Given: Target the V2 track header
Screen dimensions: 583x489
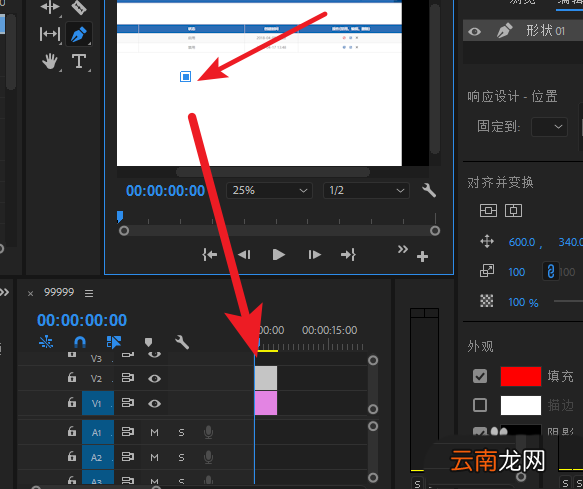Looking at the screenshot, I should coord(98,379).
